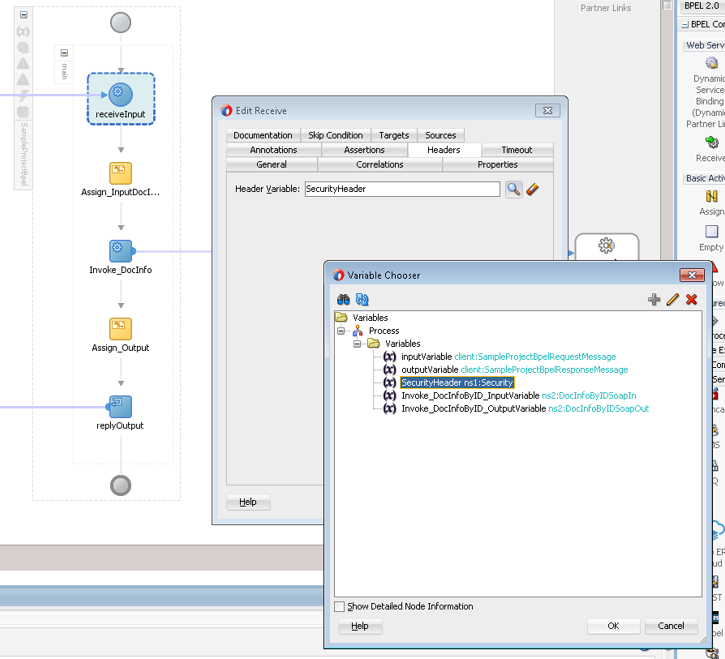725x659 pixels.
Task: Click the Empty activity icon in palette
Action: [x=712, y=231]
